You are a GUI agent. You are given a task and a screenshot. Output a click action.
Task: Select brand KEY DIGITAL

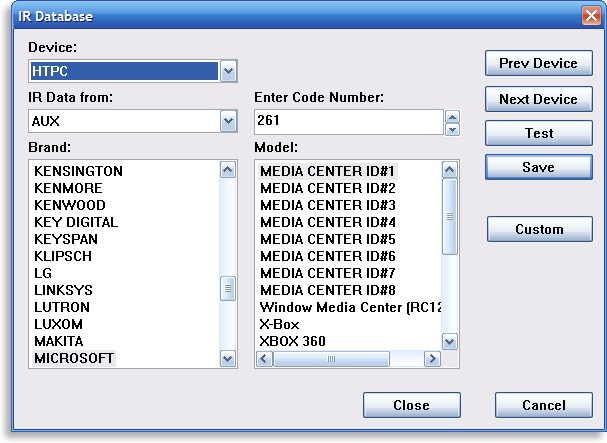click(76, 222)
